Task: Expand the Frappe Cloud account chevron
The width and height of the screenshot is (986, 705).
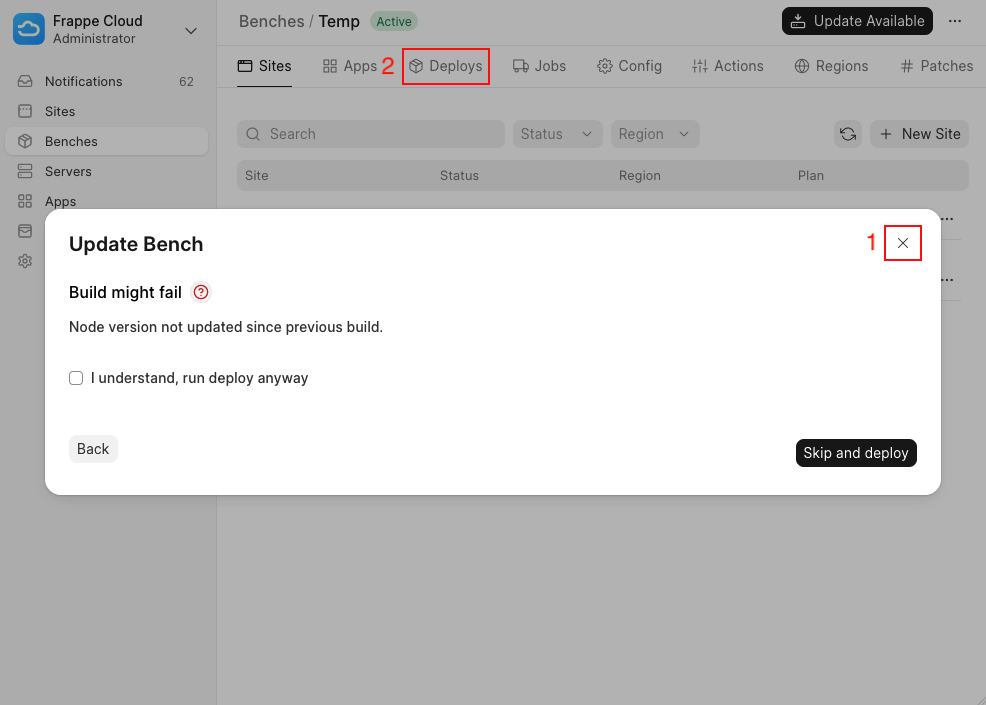Action: (x=191, y=30)
